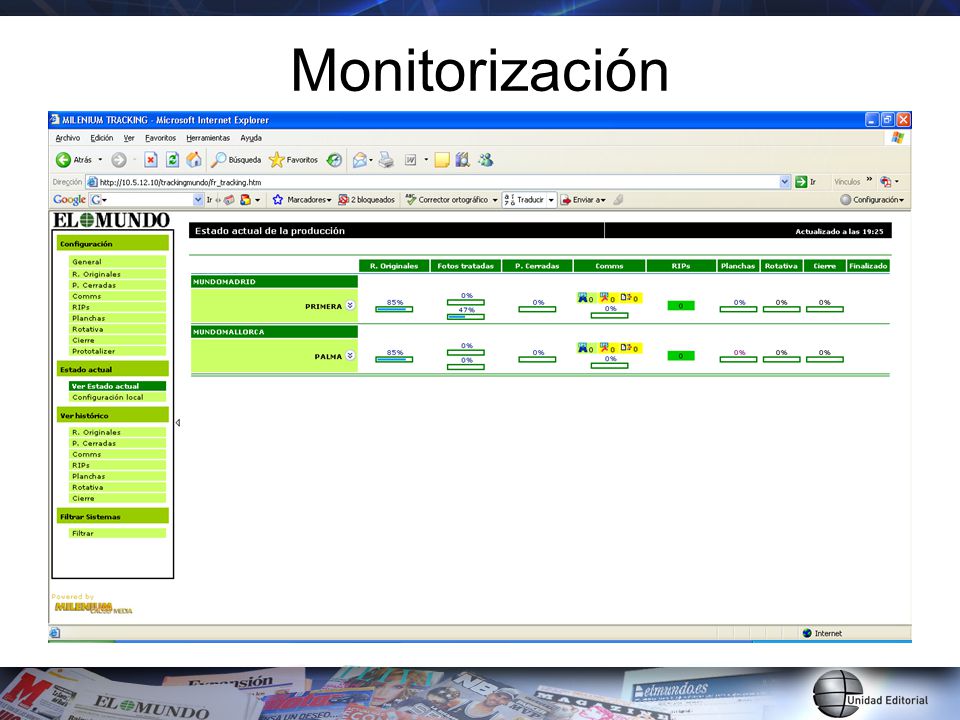Click Enviar a in Google toolbar
960x720 pixels.
click(x=583, y=200)
